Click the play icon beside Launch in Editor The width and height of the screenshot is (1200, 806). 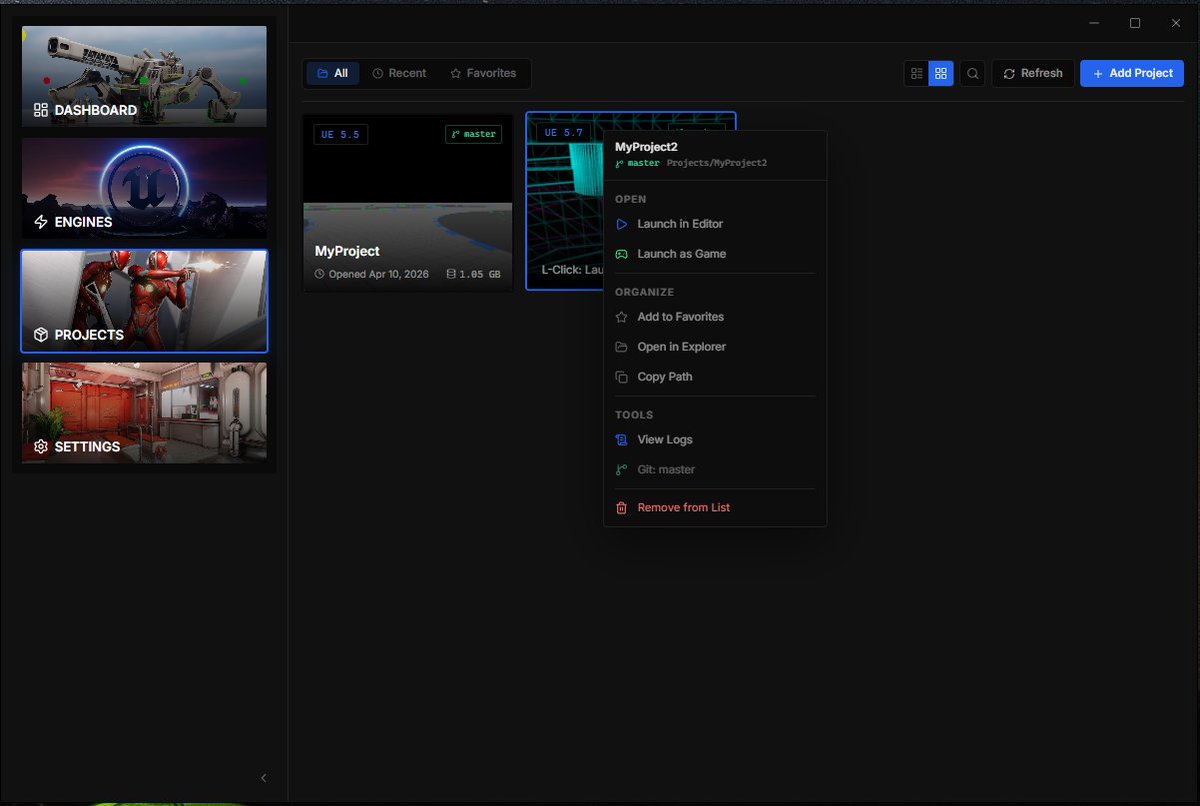tap(621, 224)
